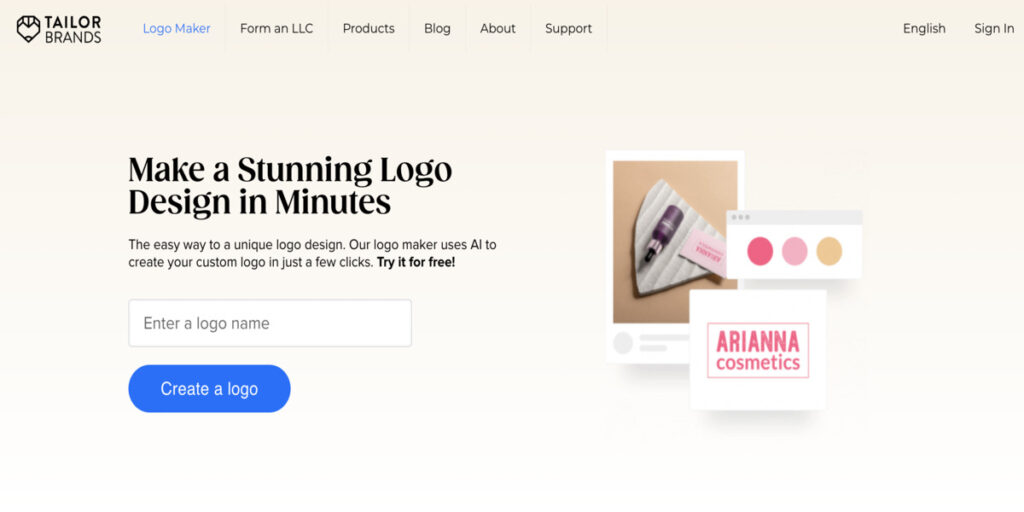The image size is (1024, 512).
Task: Expand the Products navigation menu
Action: (x=368, y=29)
